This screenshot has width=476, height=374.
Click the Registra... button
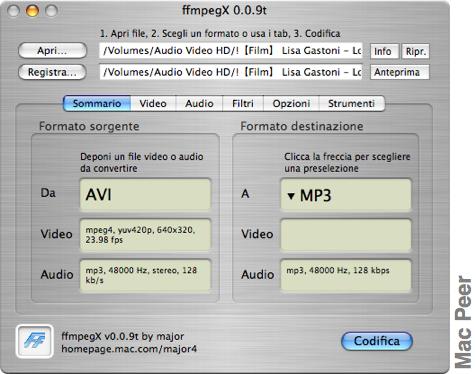pos(52,72)
